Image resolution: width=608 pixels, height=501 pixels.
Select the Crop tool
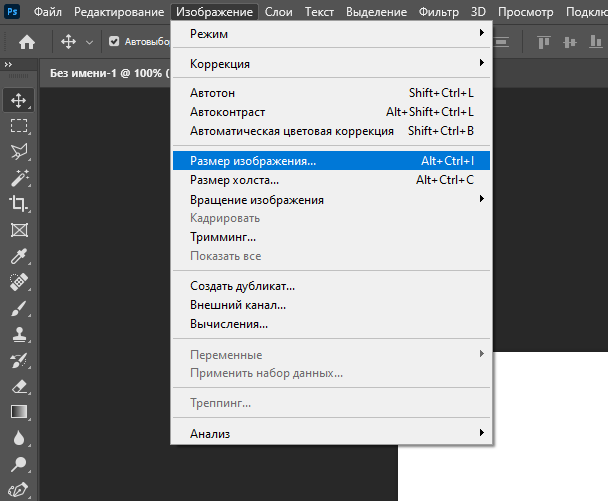click(19, 204)
